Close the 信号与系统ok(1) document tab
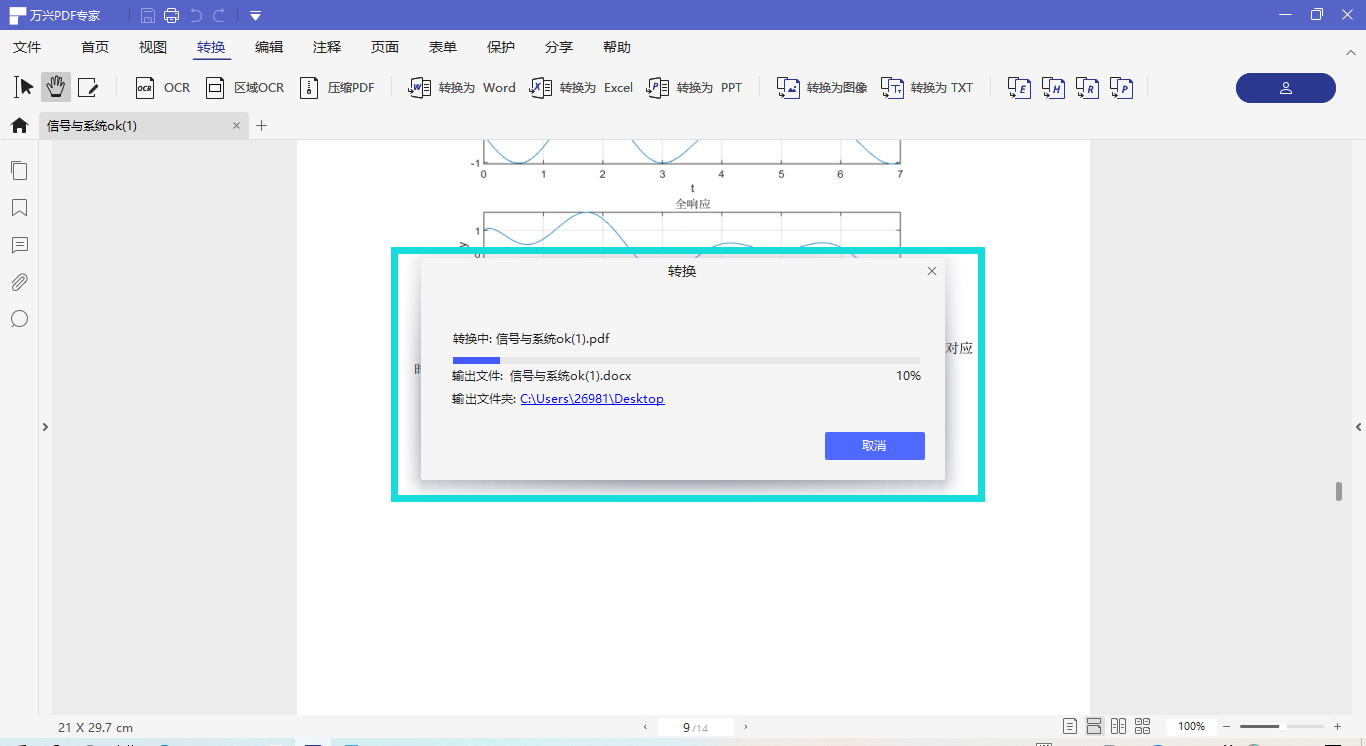1366x746 pixels. coord(237,125)
